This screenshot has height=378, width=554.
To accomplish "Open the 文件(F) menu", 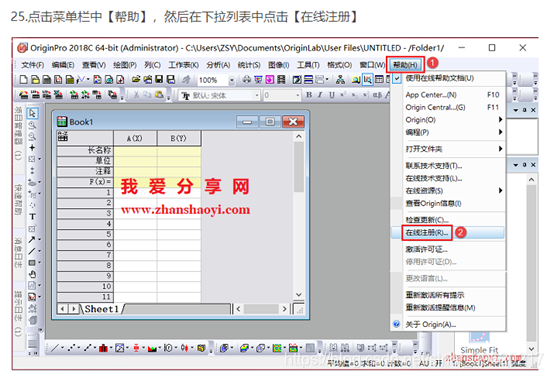I will (x=33, y=65).
